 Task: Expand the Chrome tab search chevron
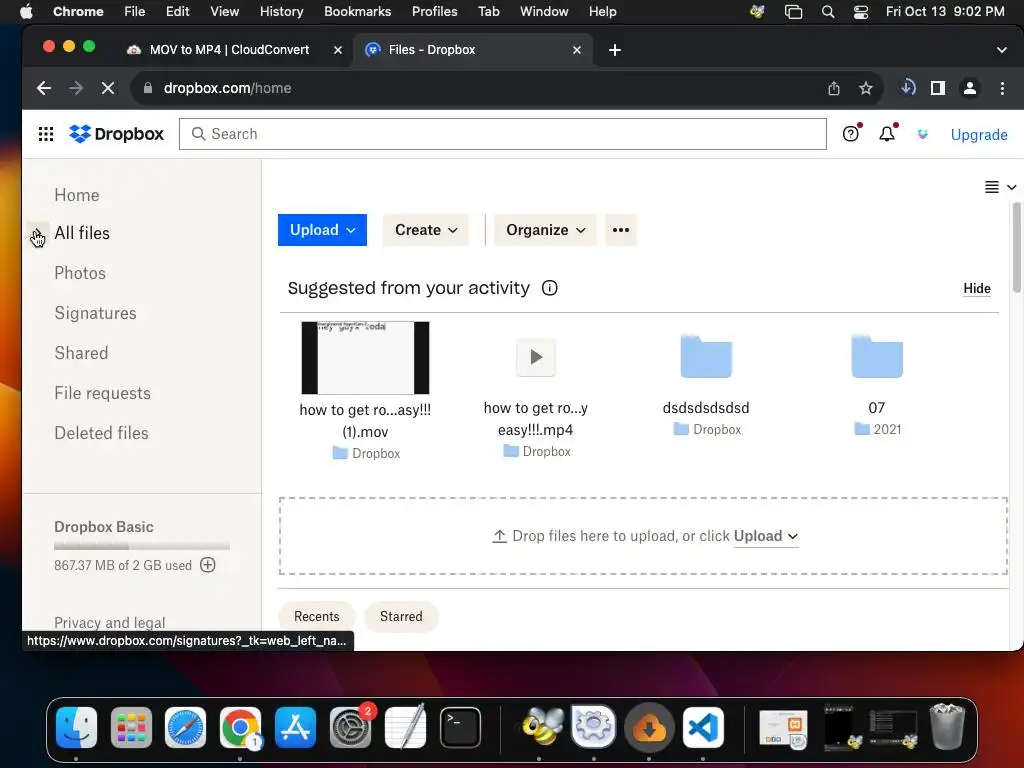pyautogui.click(x=1002, y=50)
